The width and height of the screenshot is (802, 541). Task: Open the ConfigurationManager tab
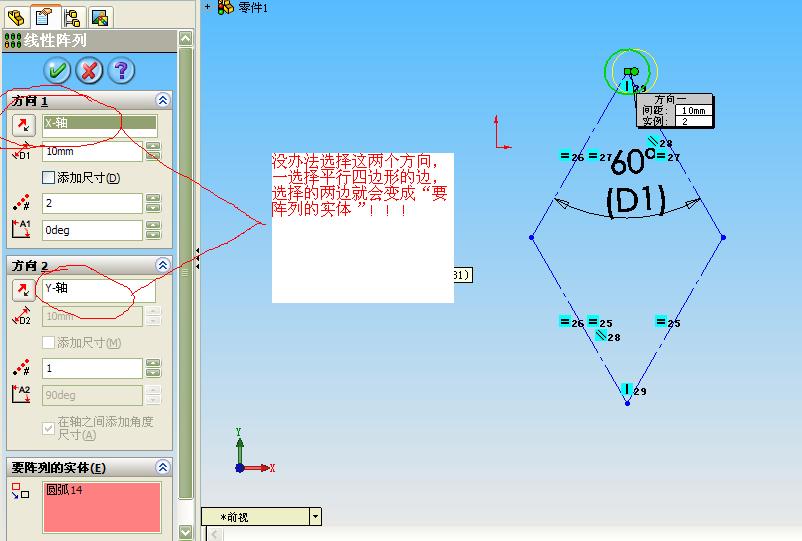point(72,18)
